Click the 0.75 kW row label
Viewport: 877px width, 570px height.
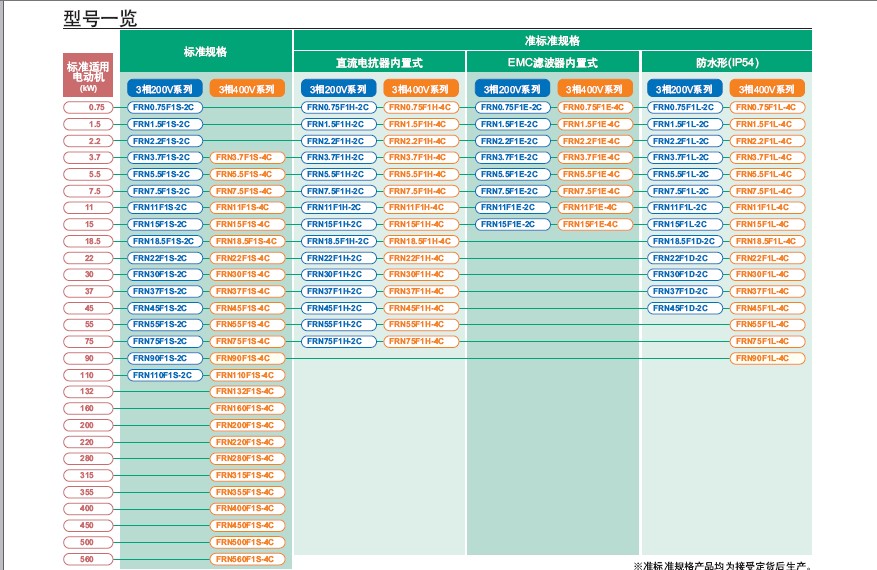pos(88,107)
